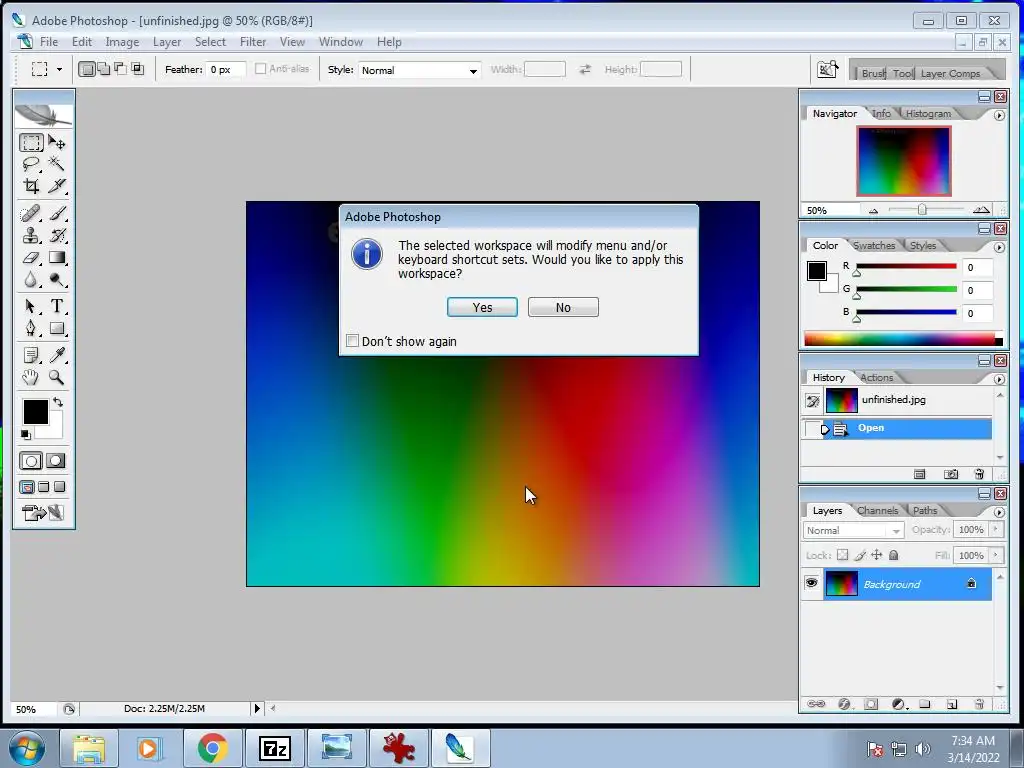1024x768 pixels.
Task: Select the Pen tool
Action: click(31, 328)
